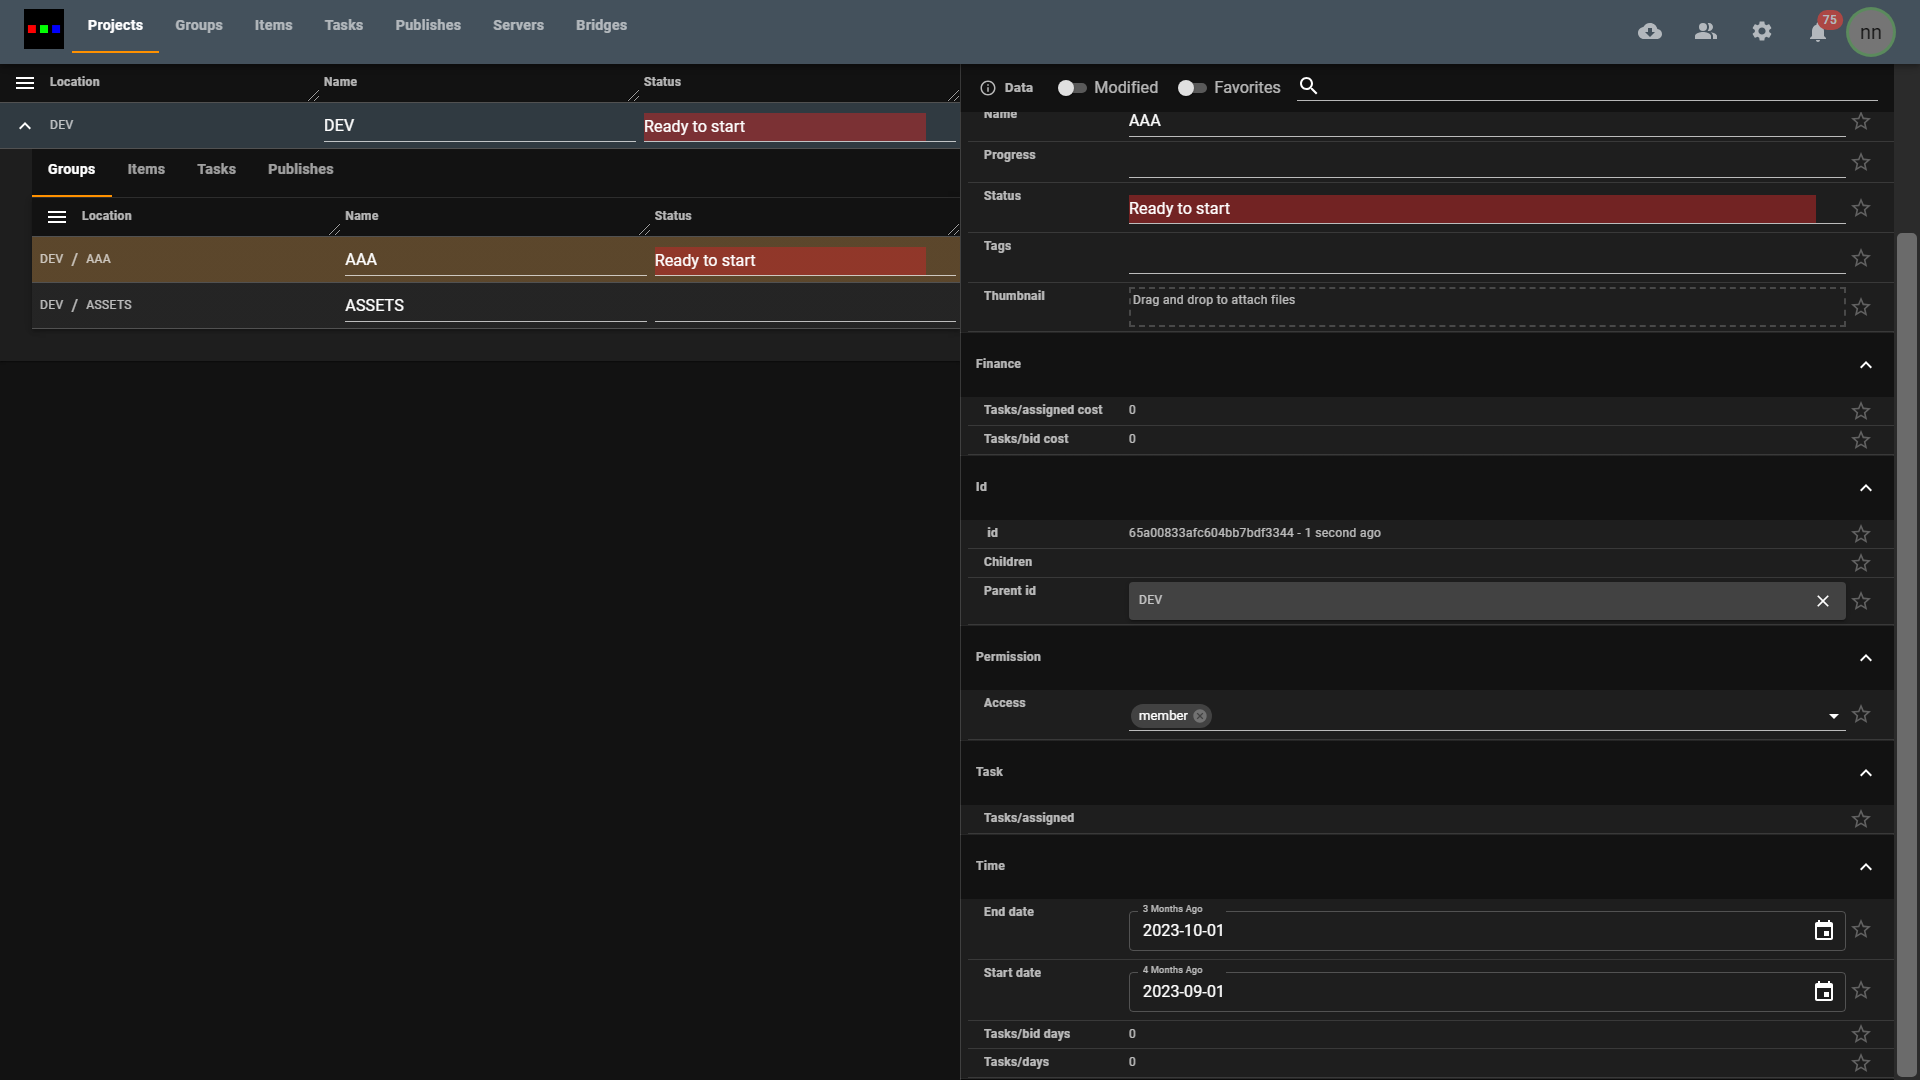The image size is (1920, 1080).
Task: Click red Ready to start status bar
Action: coord(1470,208)
